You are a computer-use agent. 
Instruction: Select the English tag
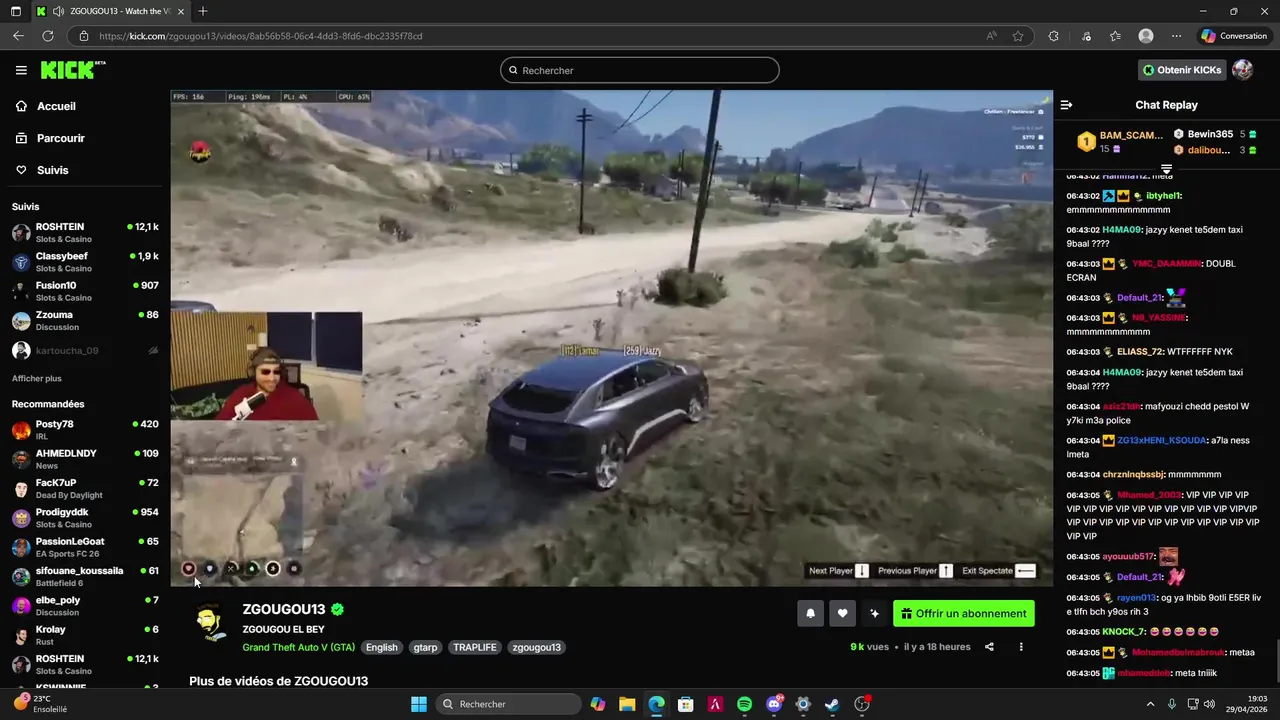click(381, 647)
